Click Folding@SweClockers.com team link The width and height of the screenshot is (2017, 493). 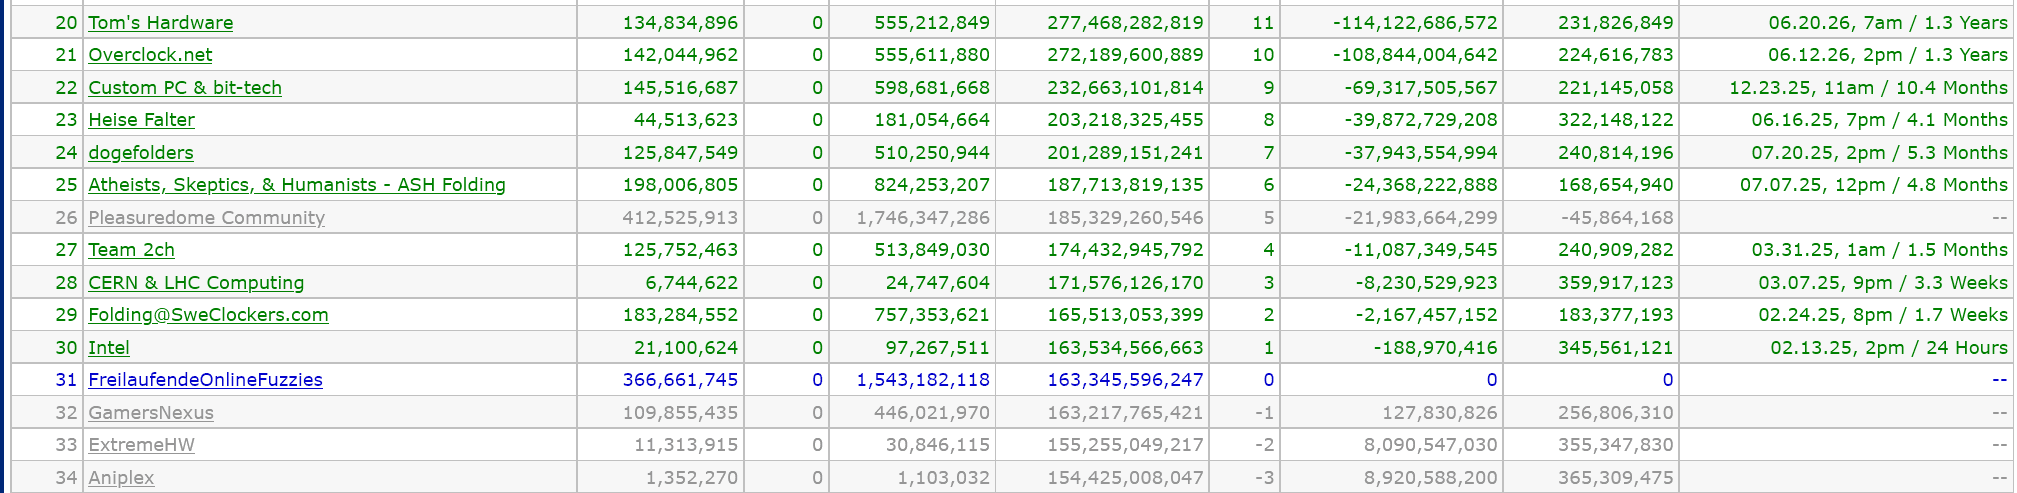[208, 315]
